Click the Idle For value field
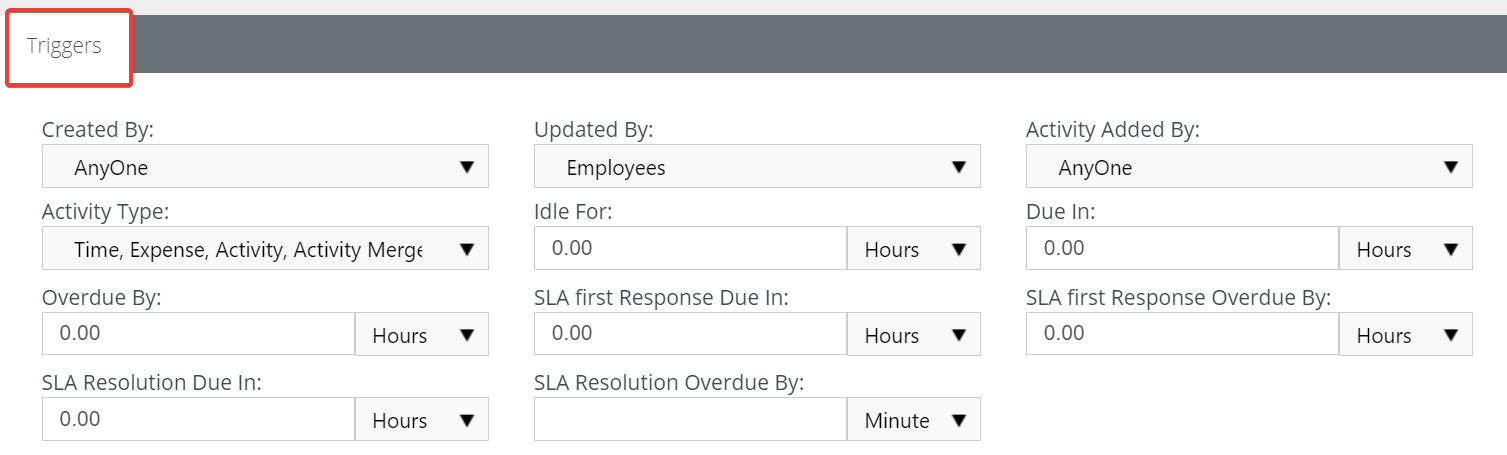Screen dimensions: 1507x455 click(690, 248)
